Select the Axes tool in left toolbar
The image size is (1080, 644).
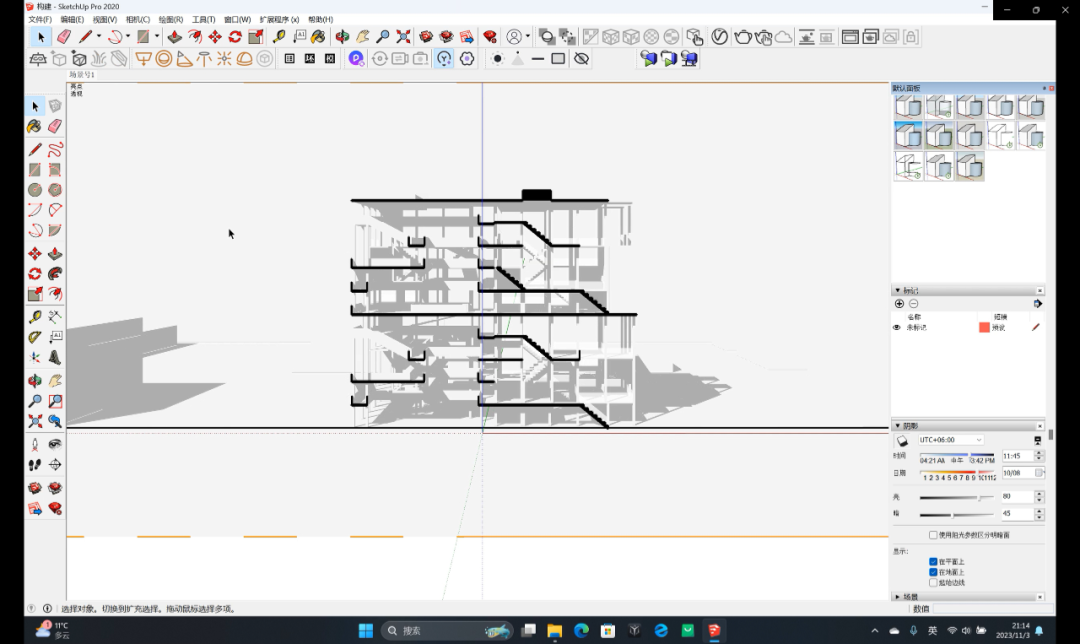tap(35, 357)
